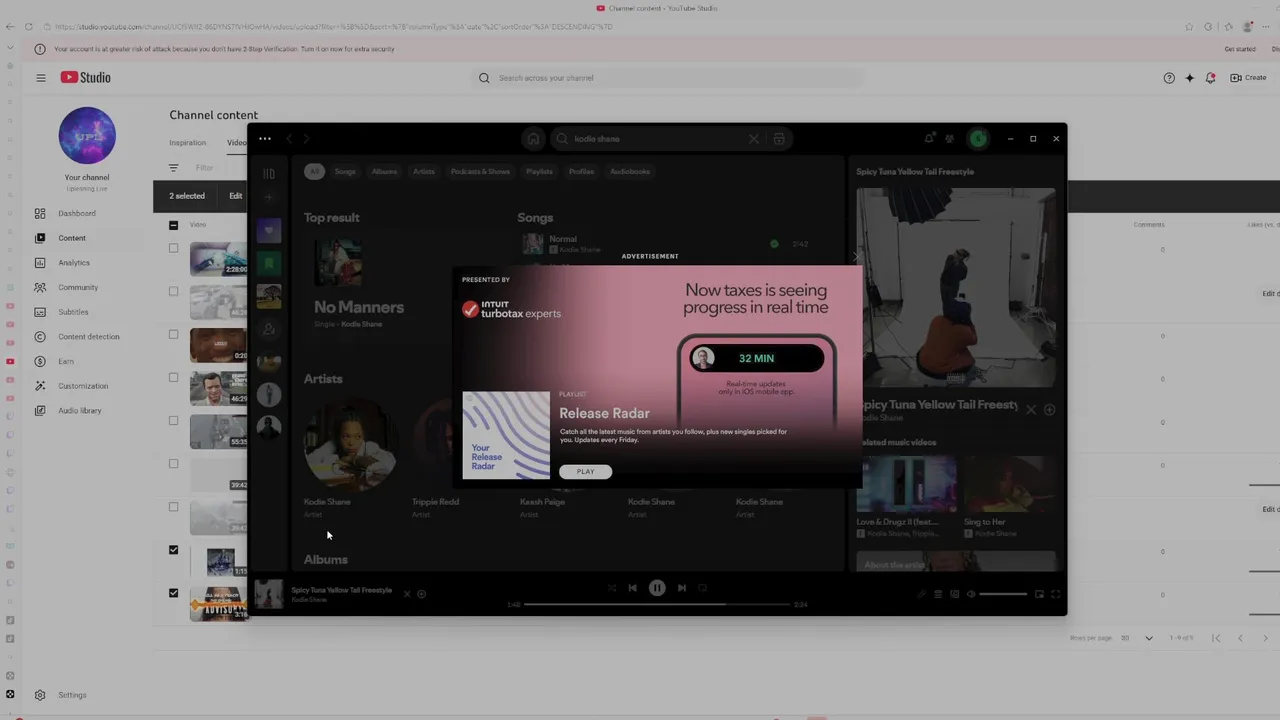This screenshot has height=720, width=1280.
Task: Open the YouTube Studio help icon
Action: pos(1169,78)
